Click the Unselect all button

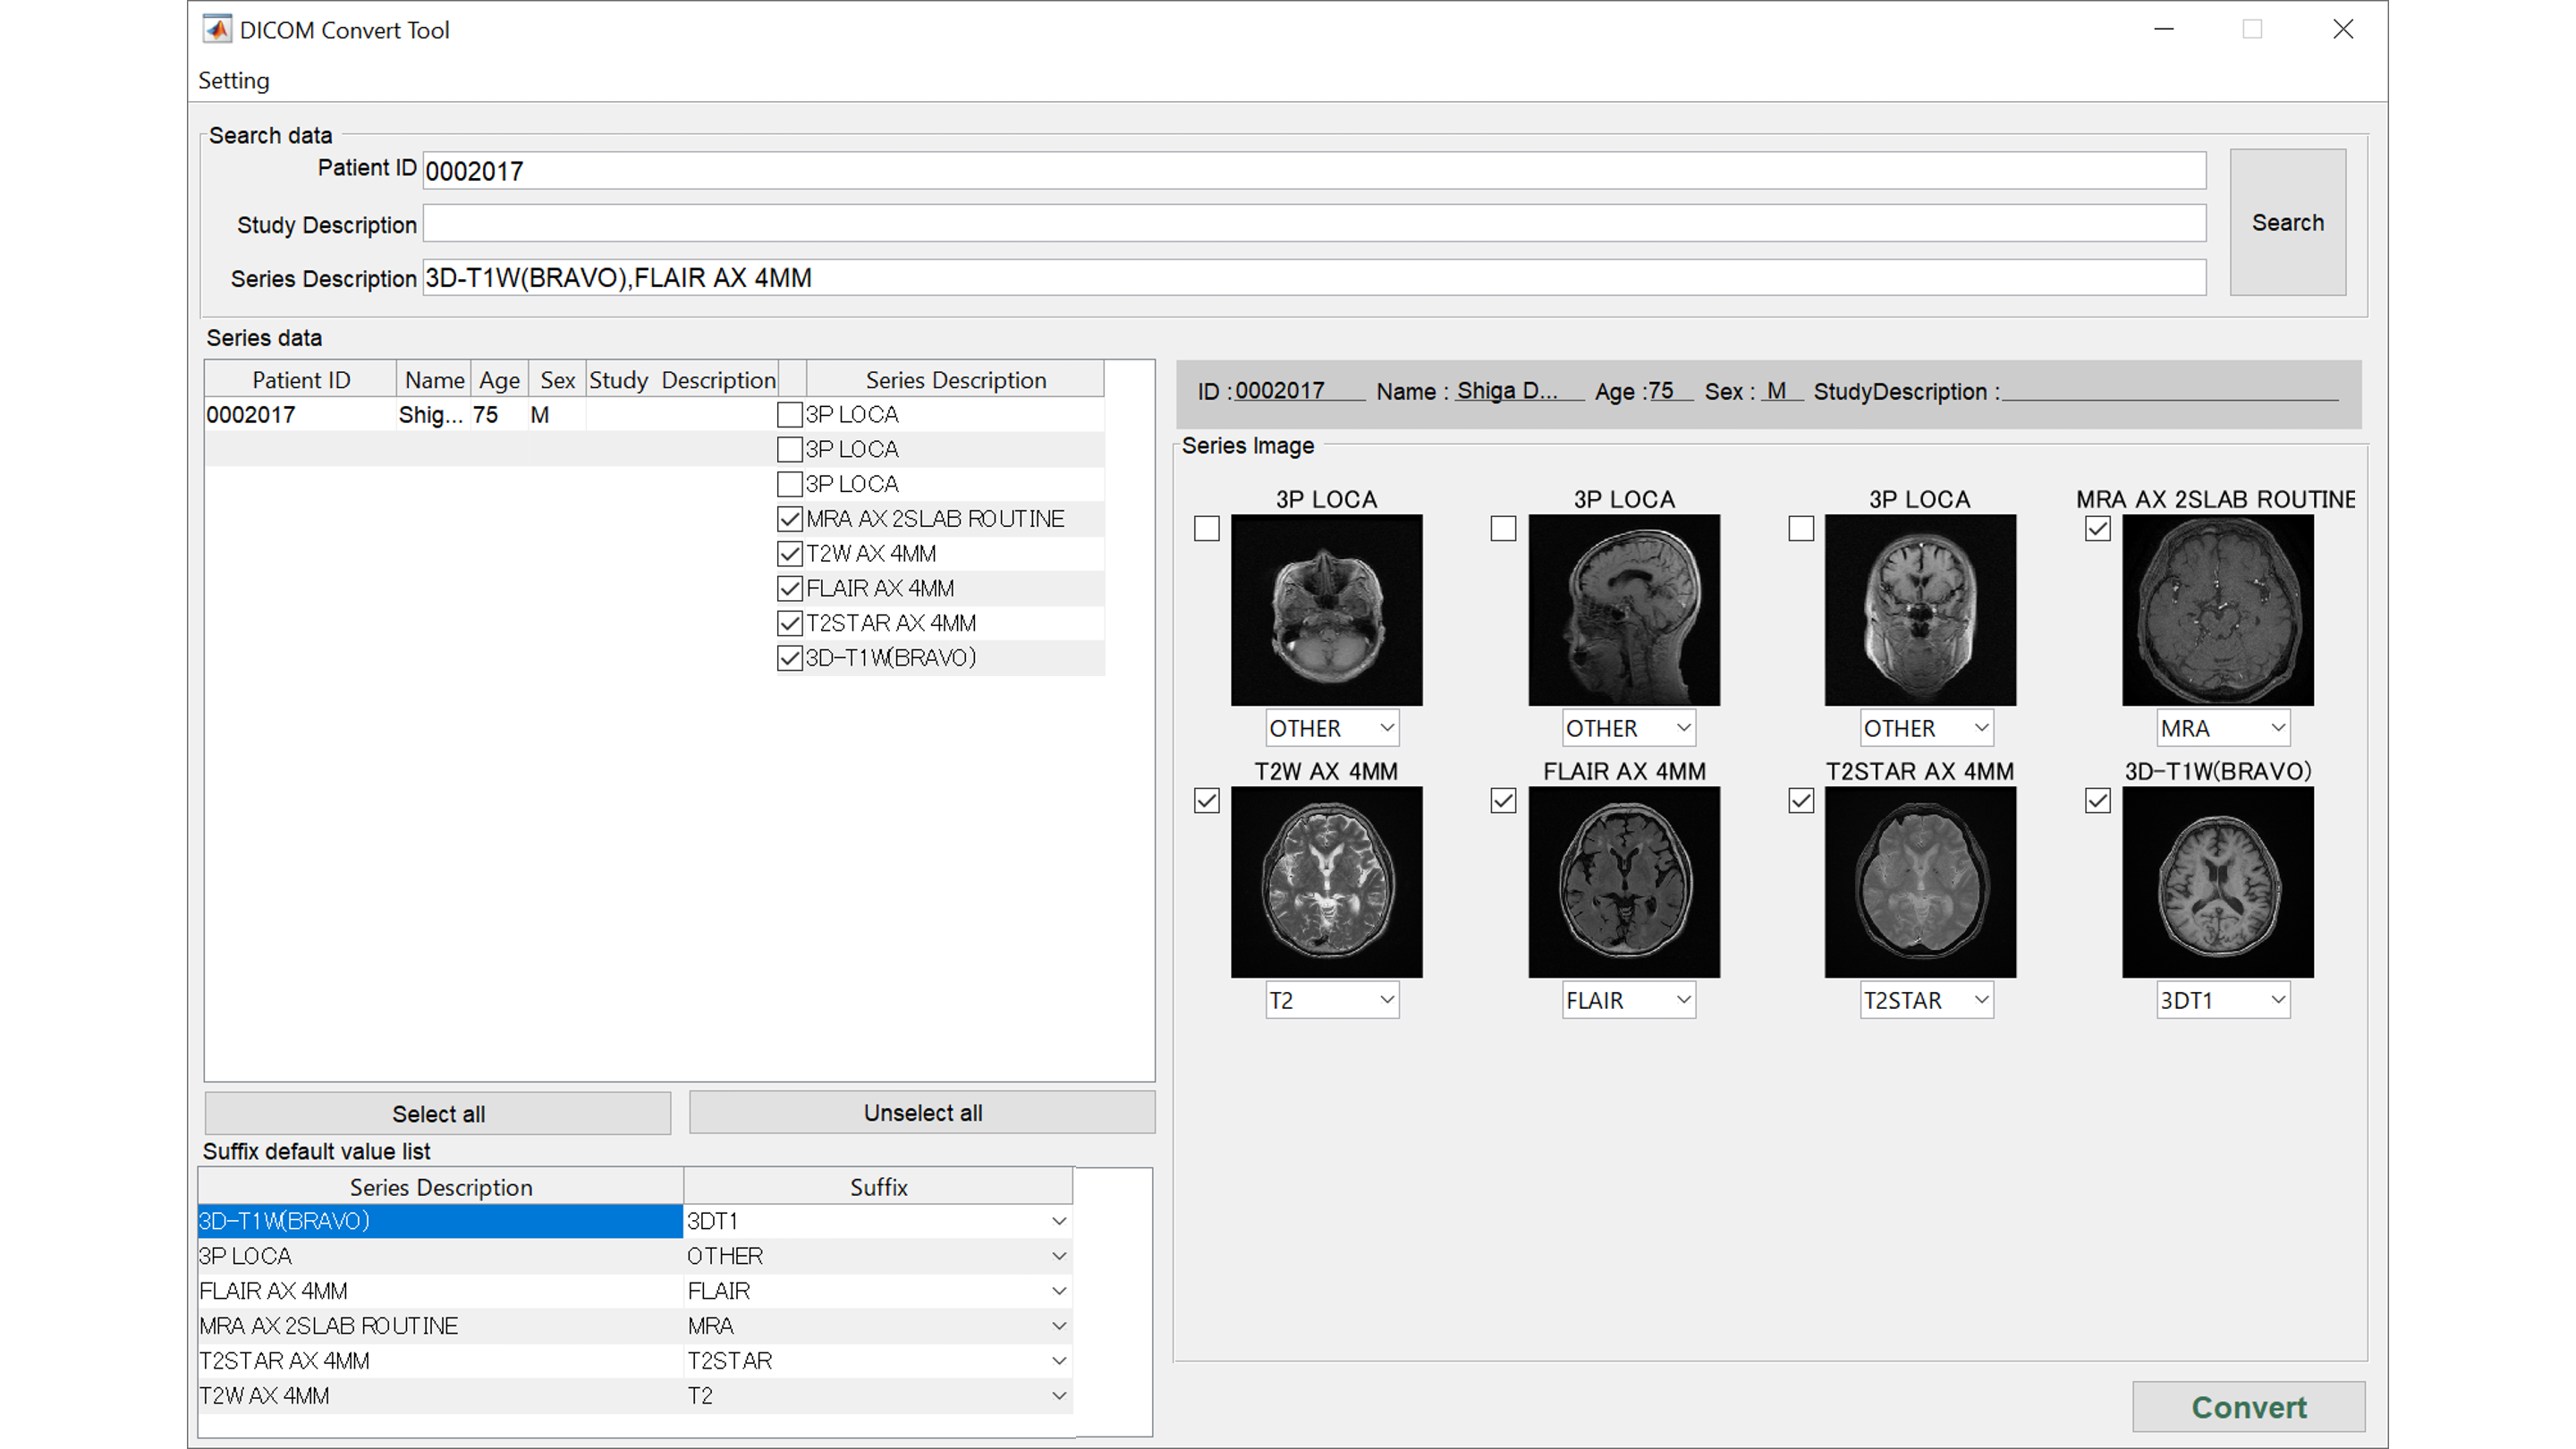tap(922, 1113)
